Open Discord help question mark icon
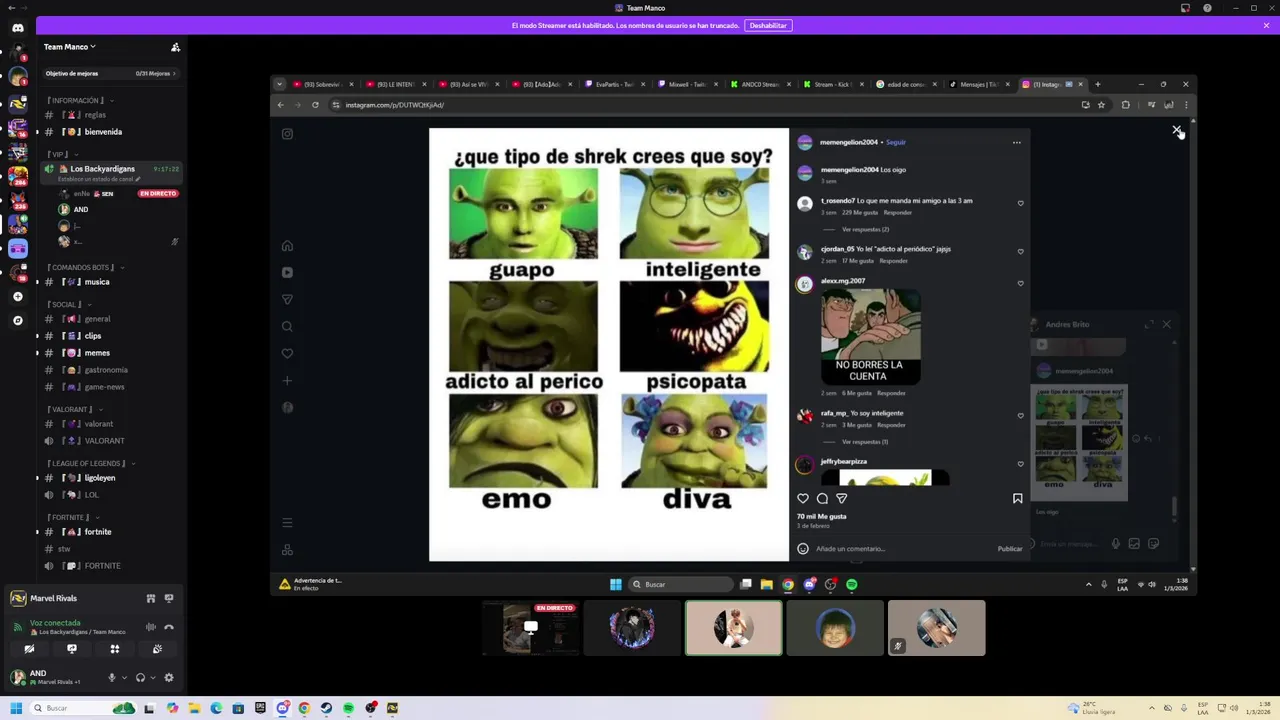The width and height of the screenshot is (1280, 720). coord(1207,8)
